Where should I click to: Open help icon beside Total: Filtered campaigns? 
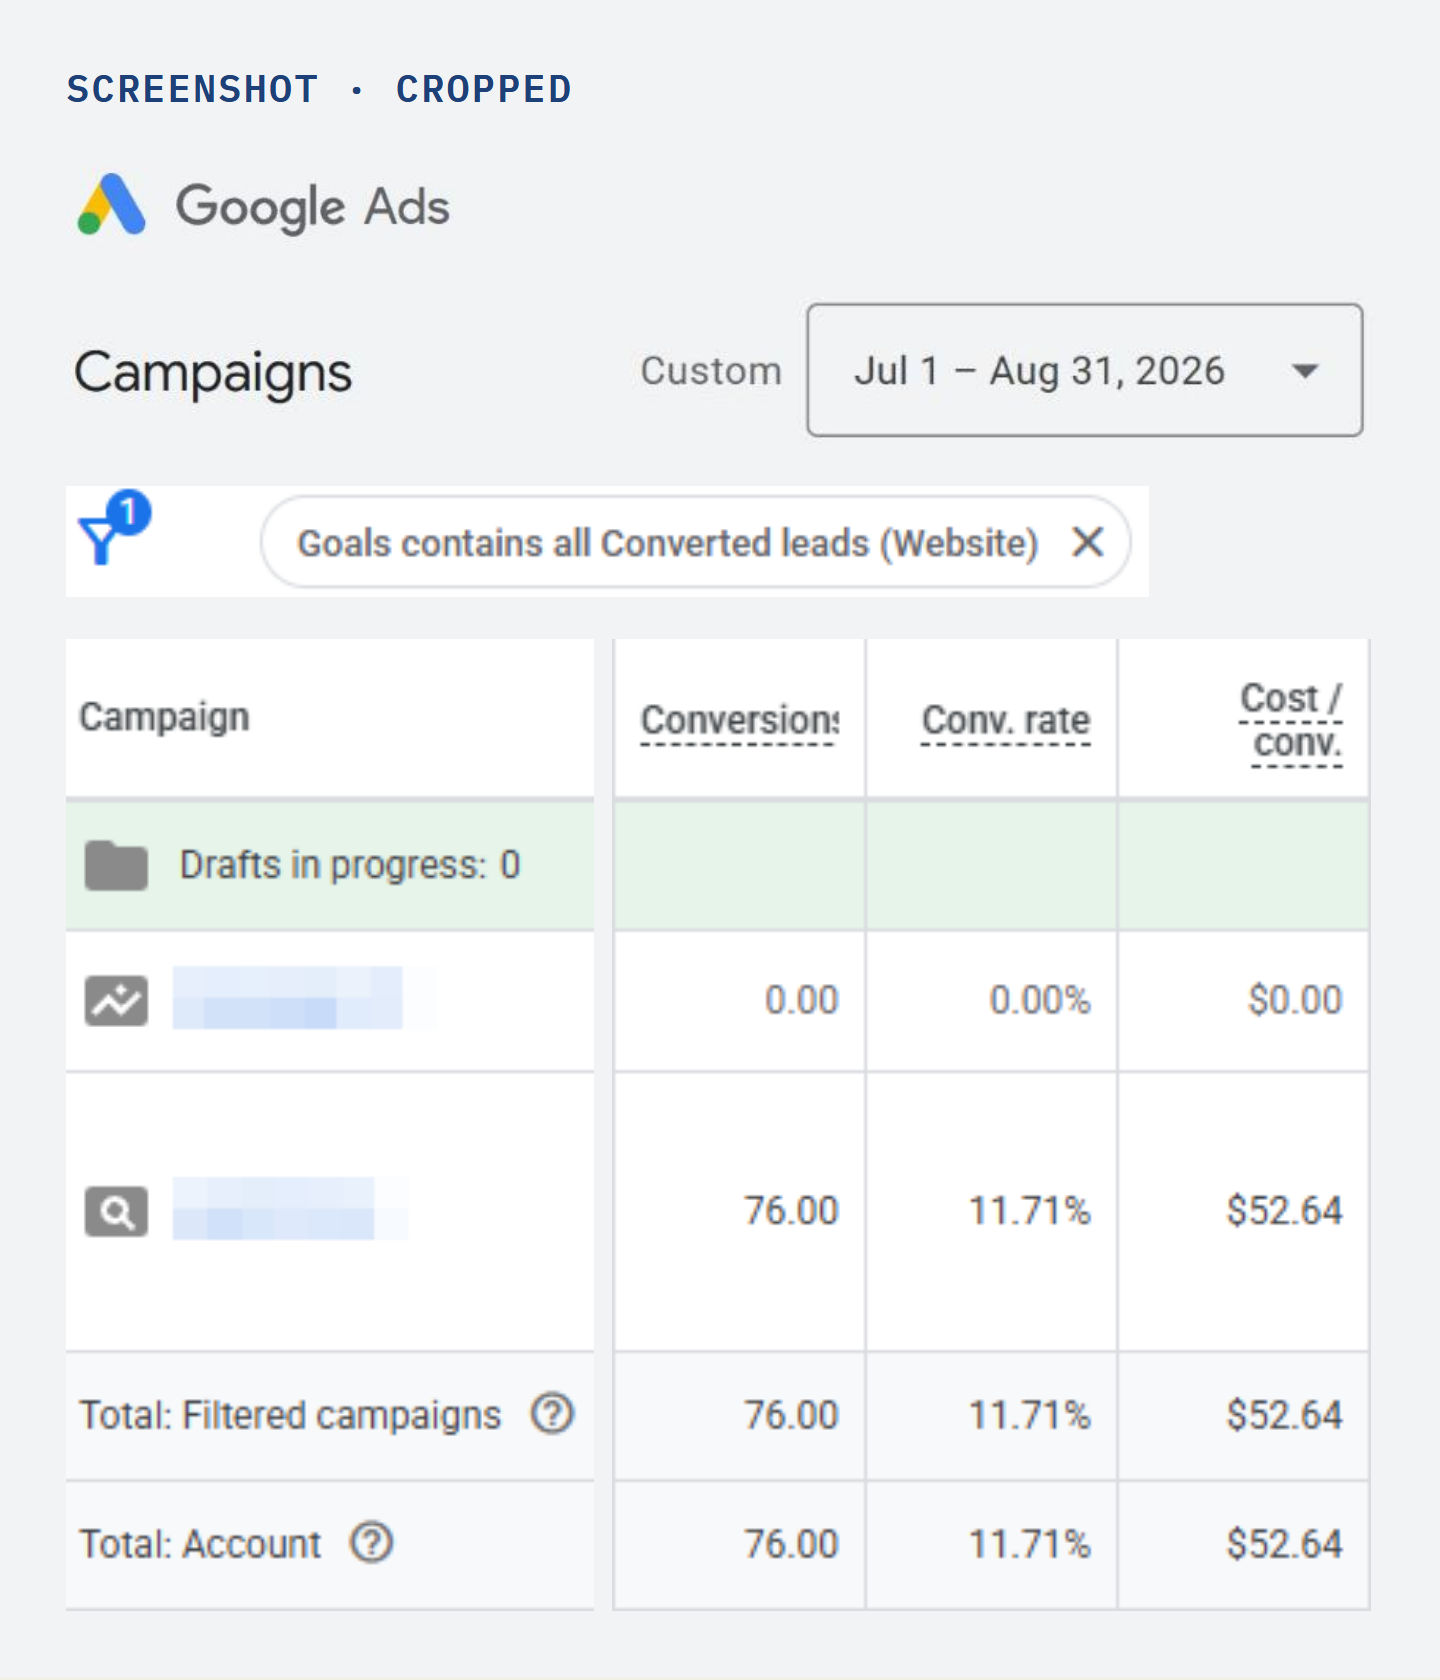552,1414
